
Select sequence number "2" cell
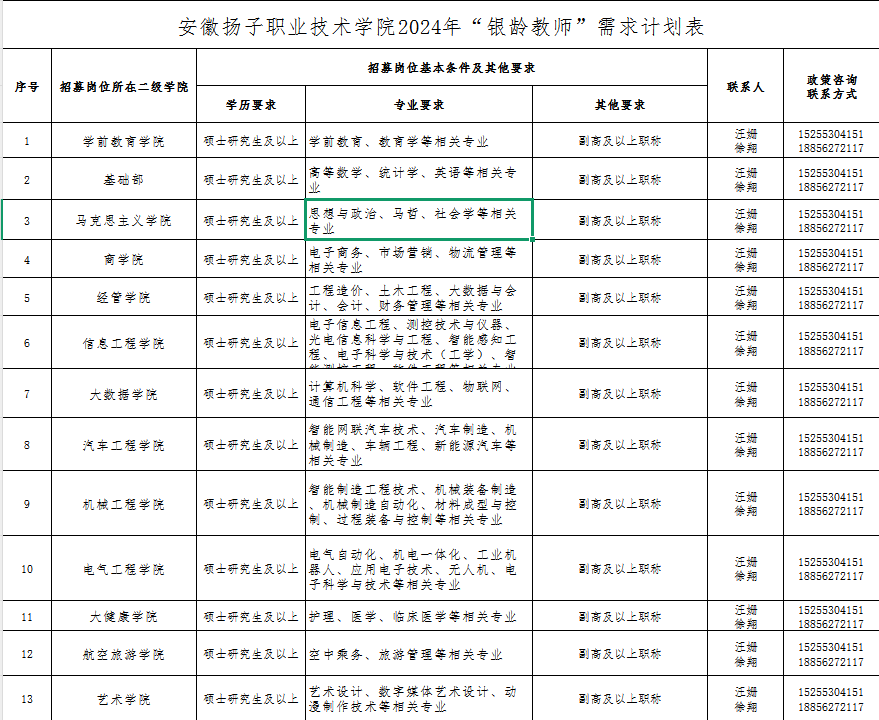coord(27,179)
